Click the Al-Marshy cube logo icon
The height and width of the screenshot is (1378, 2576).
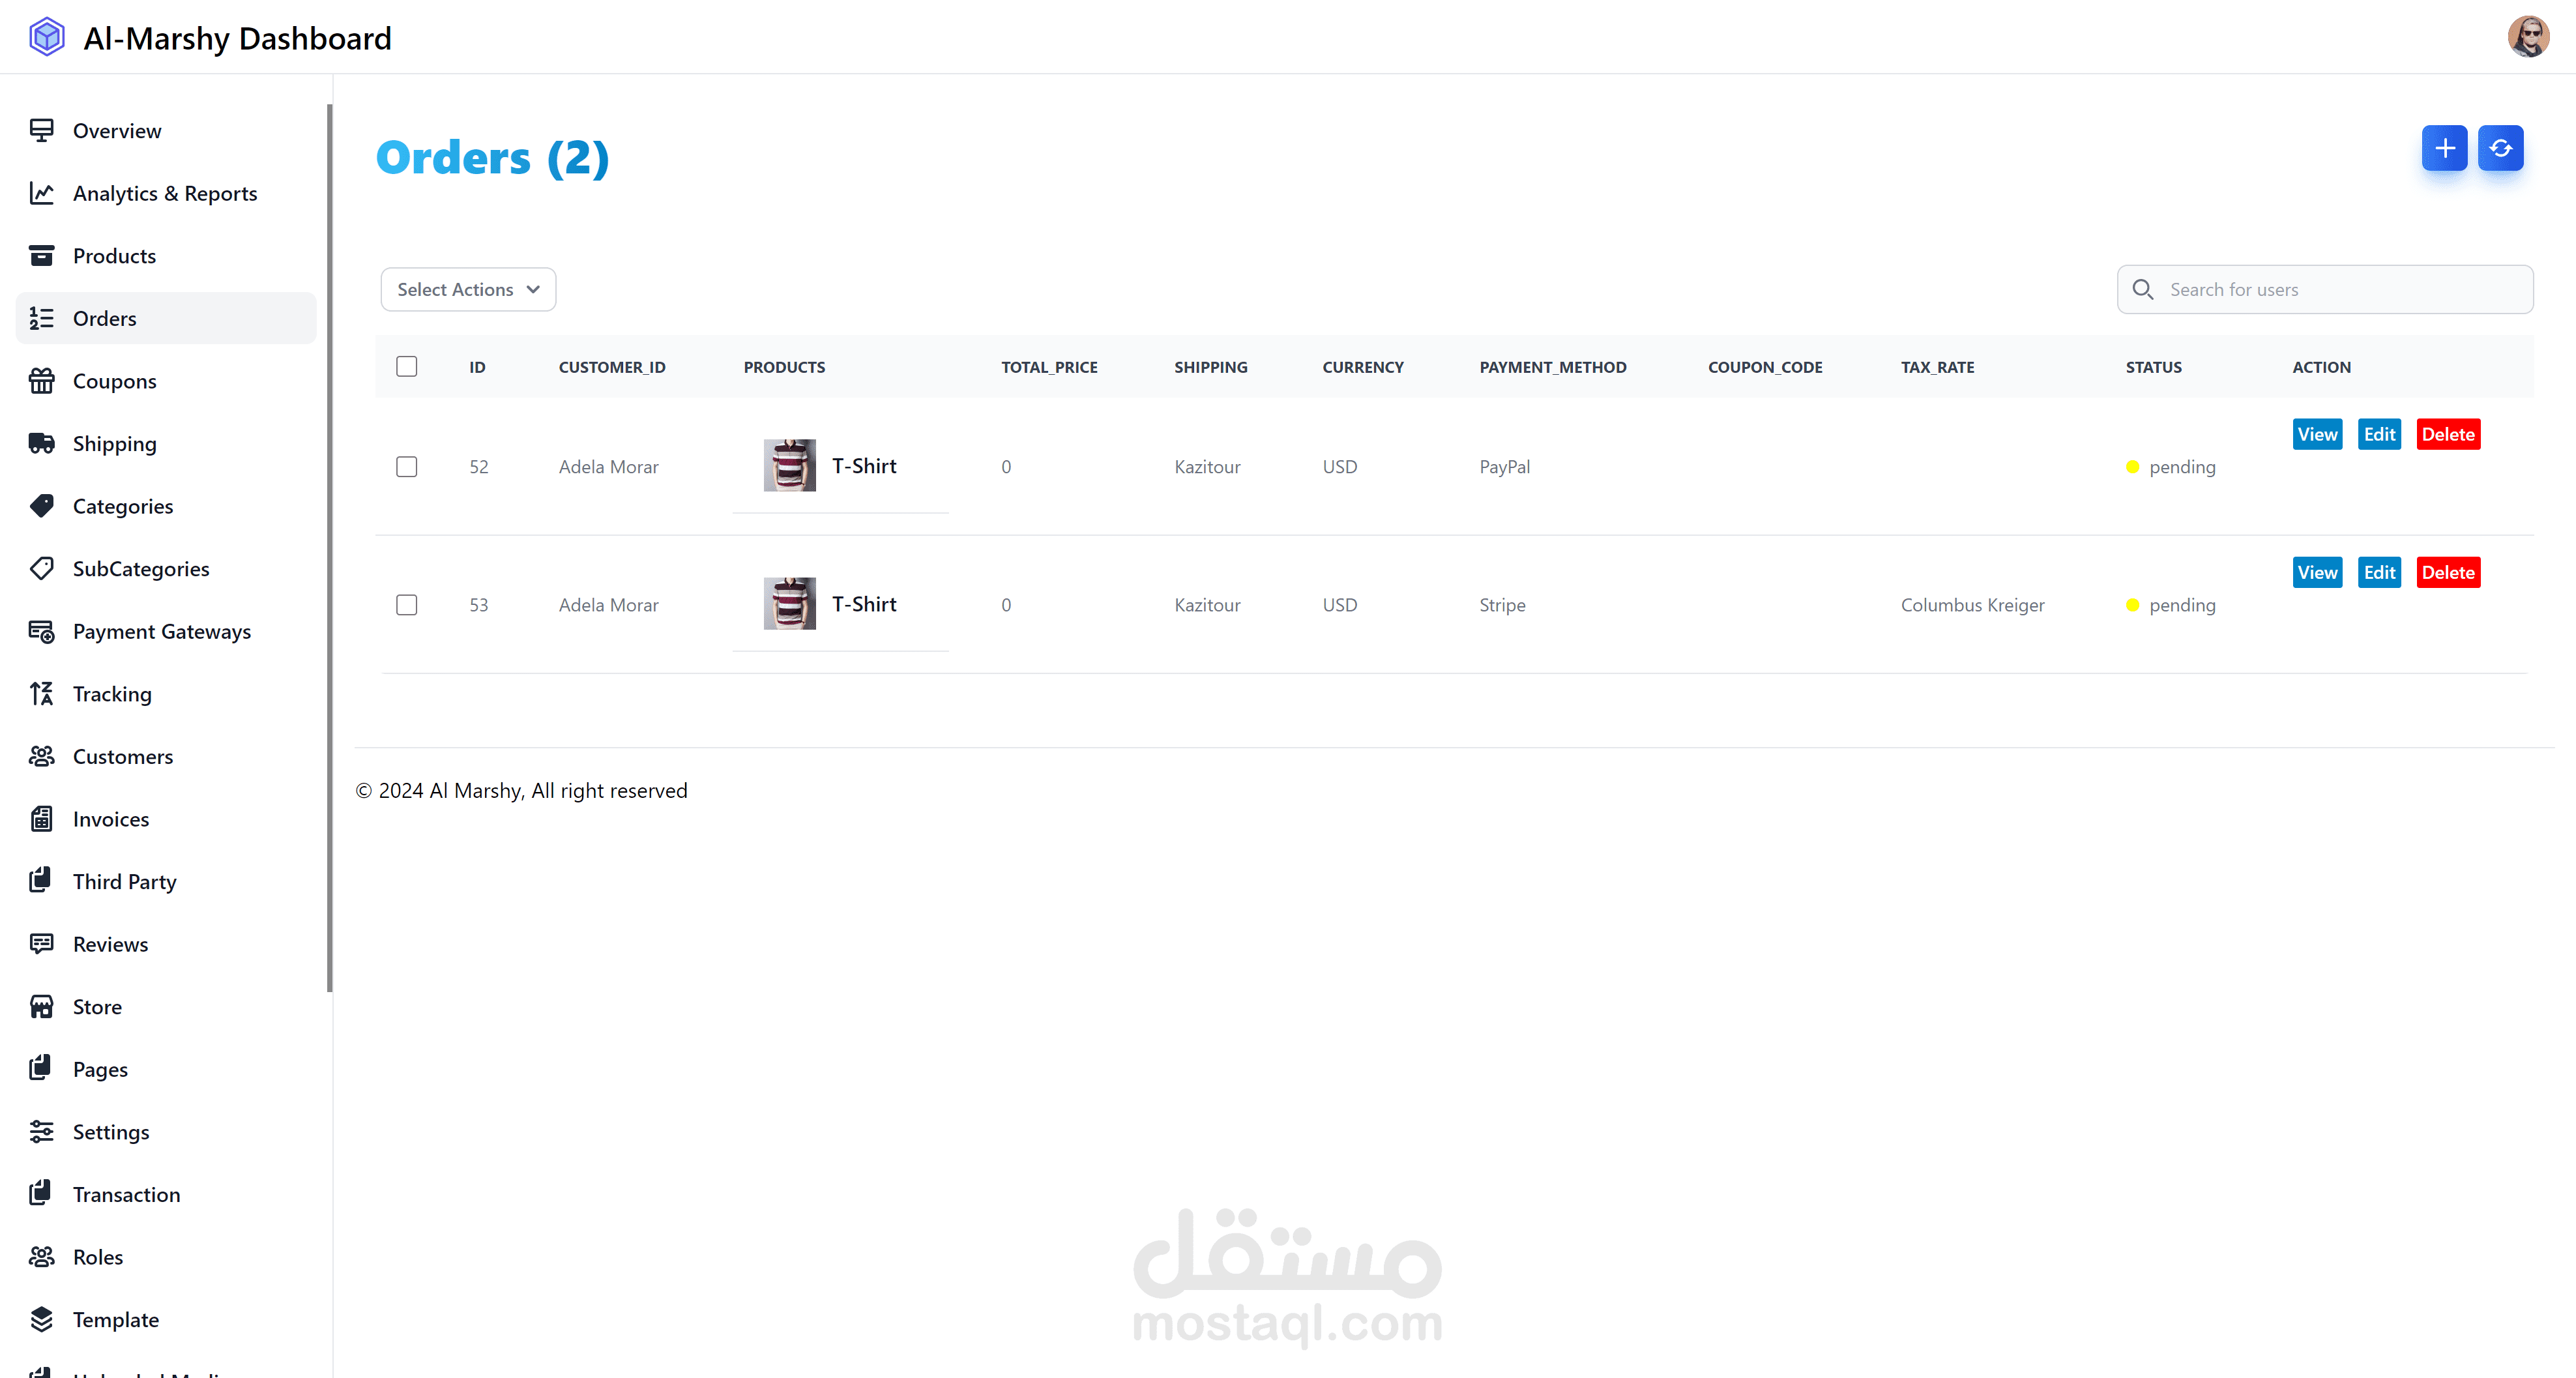coord(47,37)
